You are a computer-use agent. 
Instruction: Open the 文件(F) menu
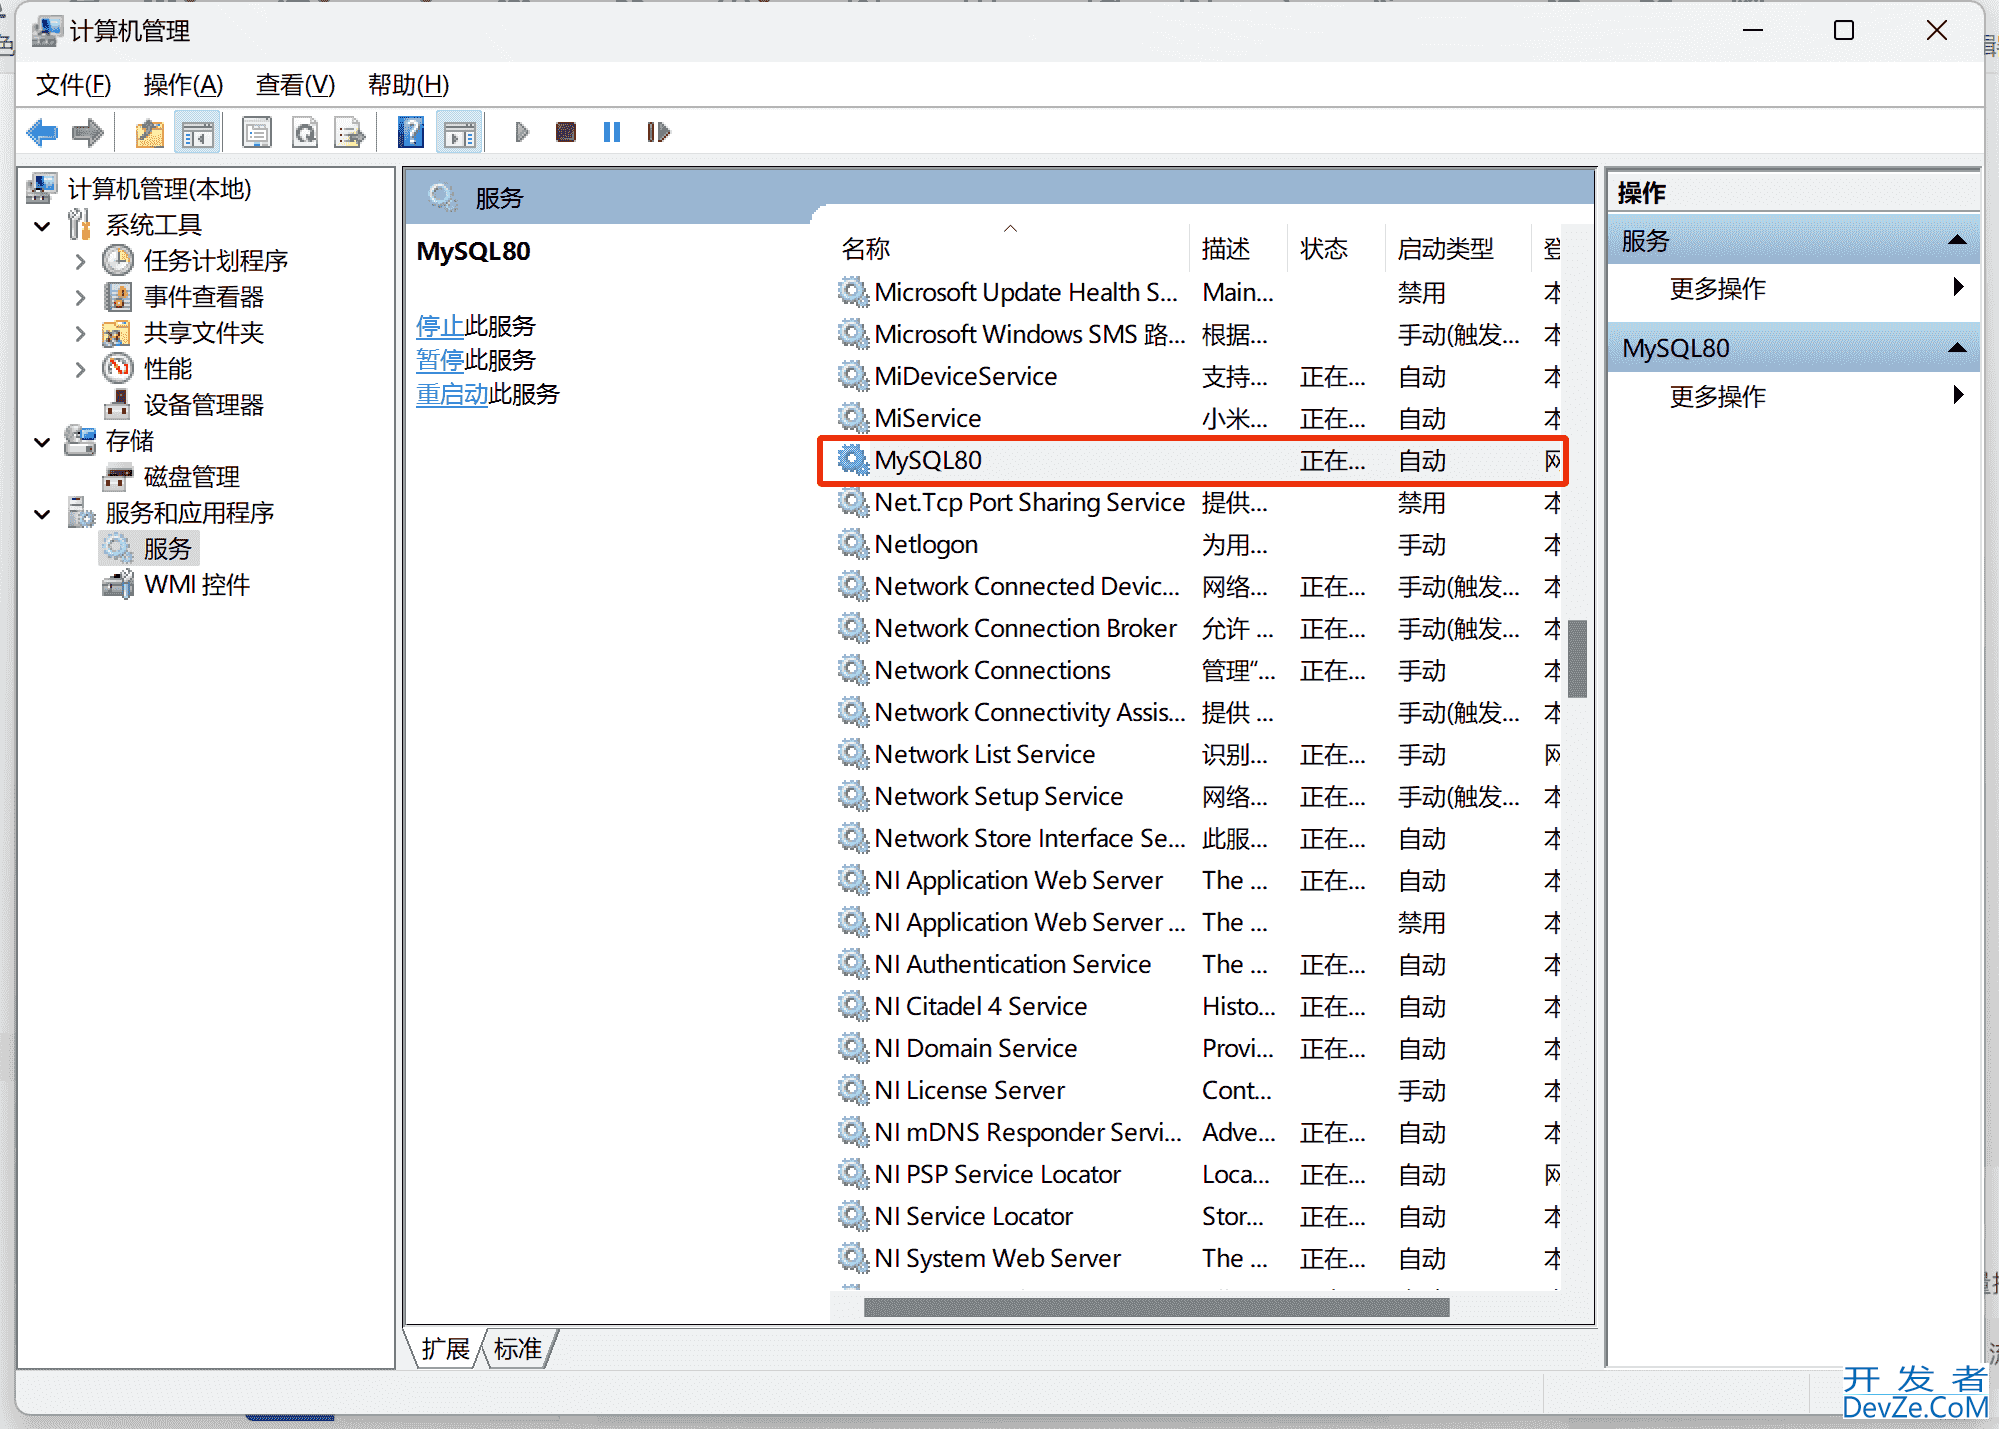pos(73,85)
